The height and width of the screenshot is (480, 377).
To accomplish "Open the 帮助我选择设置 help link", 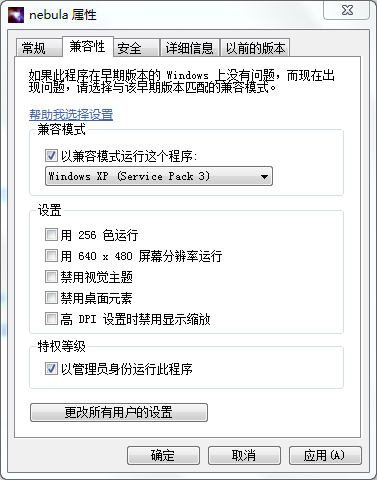I will click(x=71, y=115).
